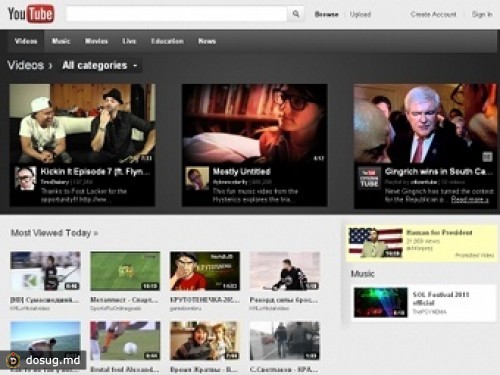Open Most Viewed Today link
The height and width of the screenshot is (375, 500).
tap(54, 233)
